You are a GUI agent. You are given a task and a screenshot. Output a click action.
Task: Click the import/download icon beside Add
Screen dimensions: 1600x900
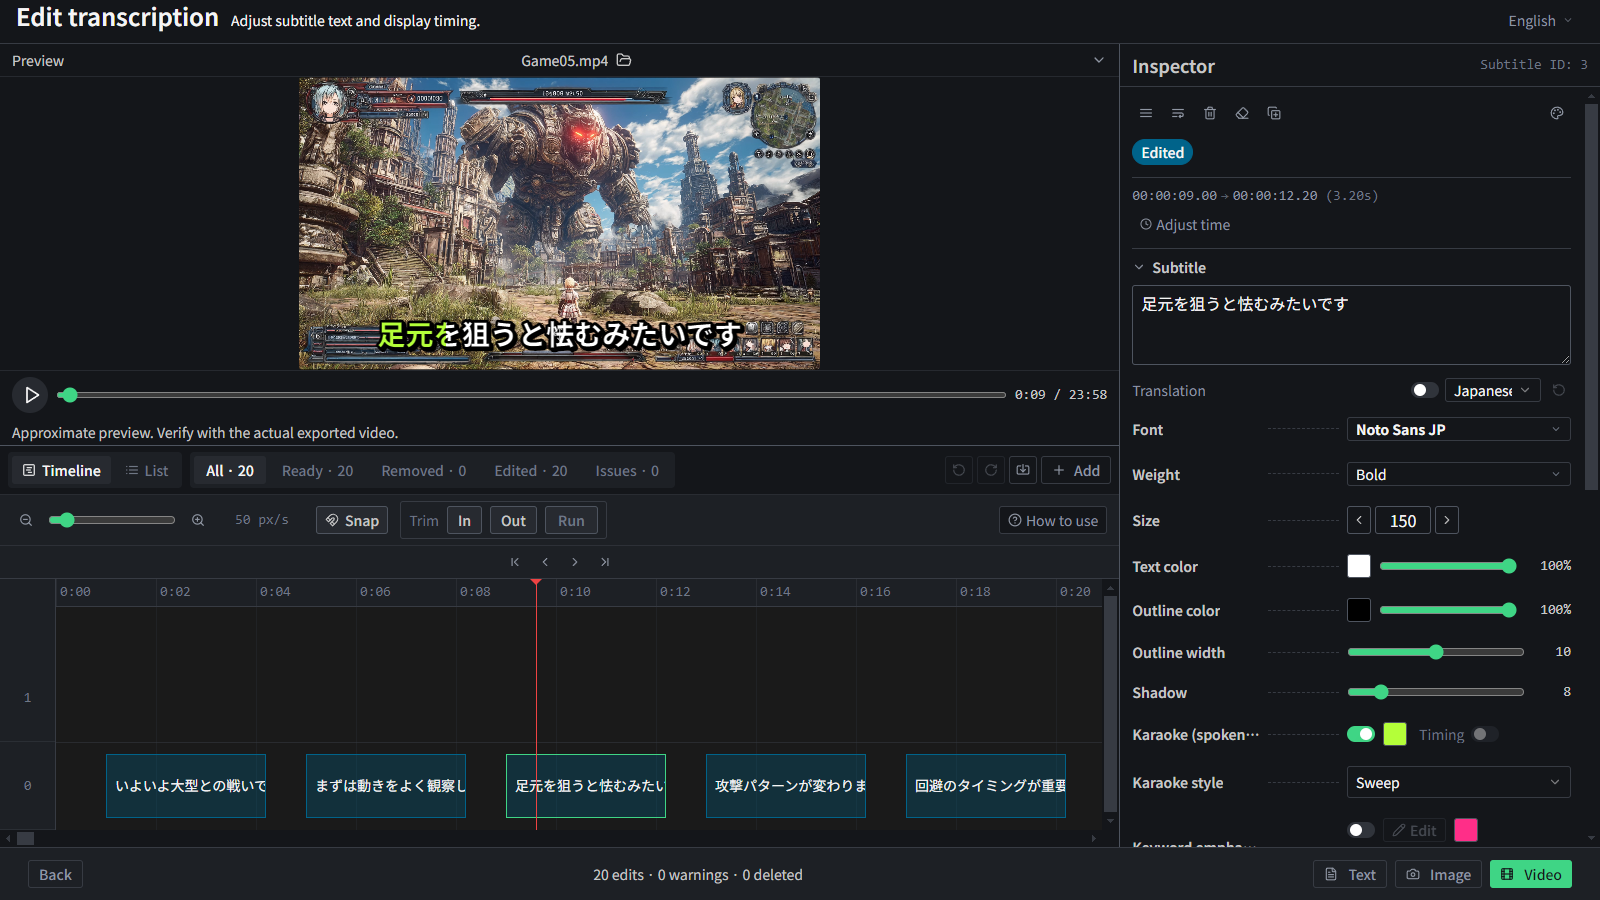pyautogui.click(x=1023, y=470)
